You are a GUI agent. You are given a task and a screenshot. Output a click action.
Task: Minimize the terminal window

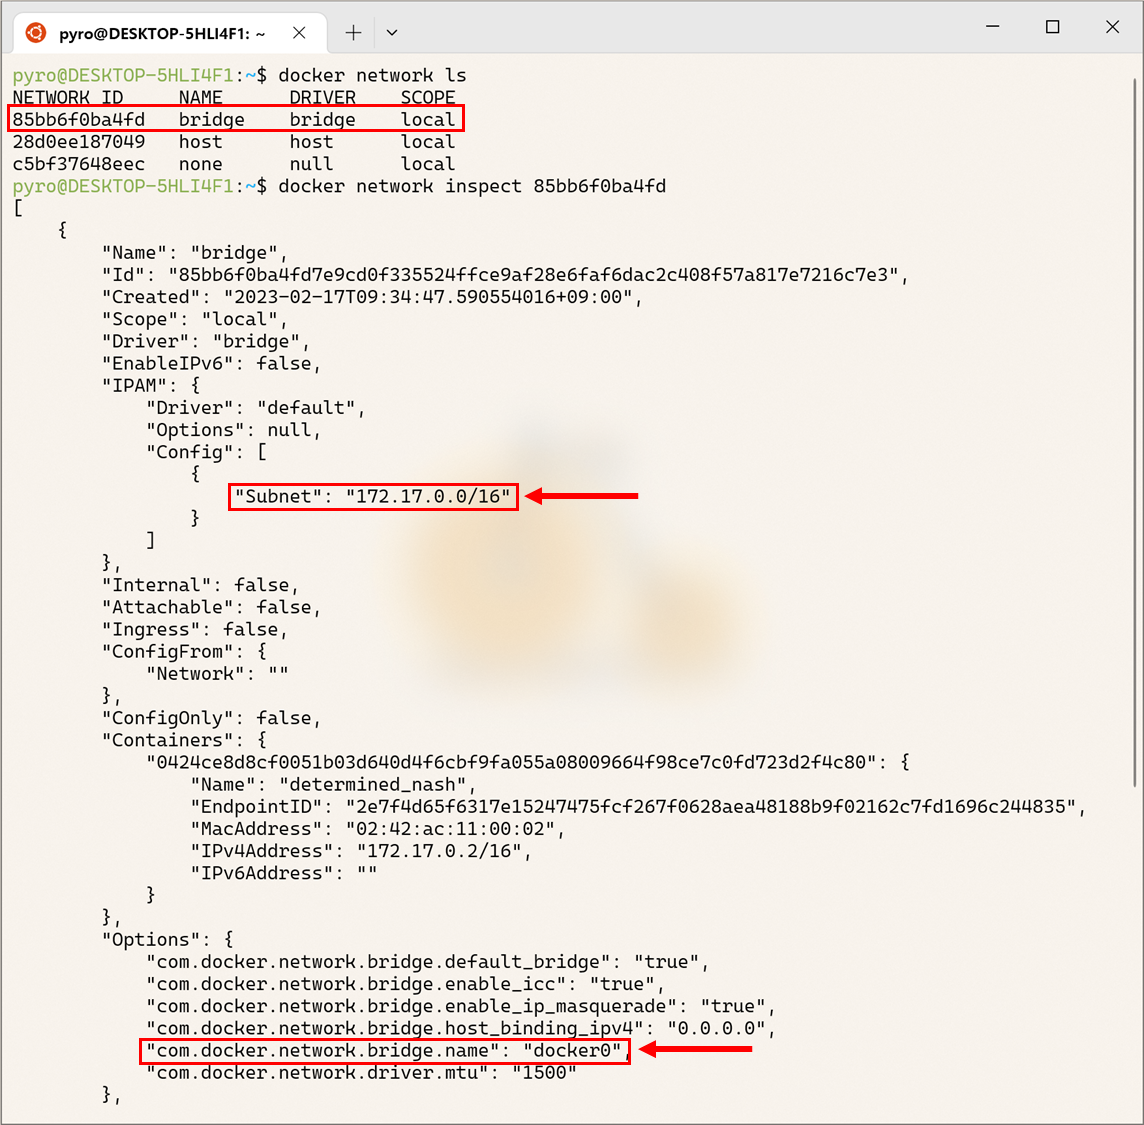[992, 27]
